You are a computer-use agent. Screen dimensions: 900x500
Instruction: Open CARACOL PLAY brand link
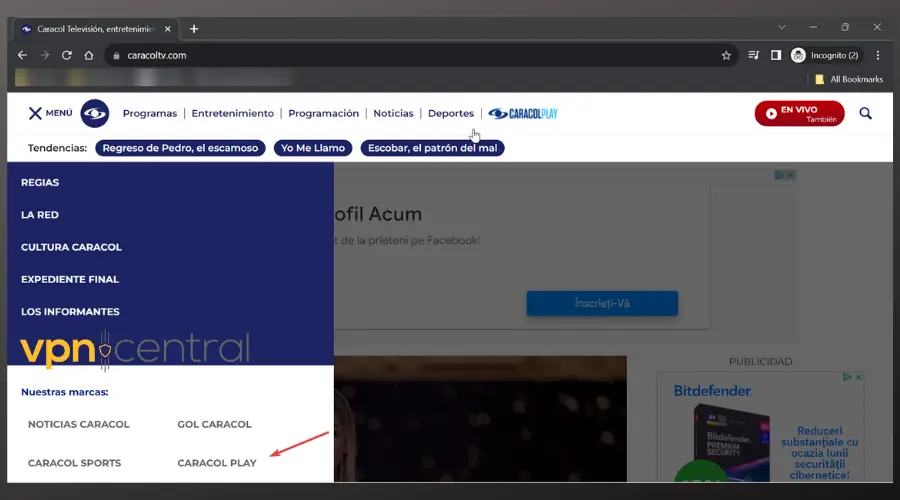click(217, 463)
